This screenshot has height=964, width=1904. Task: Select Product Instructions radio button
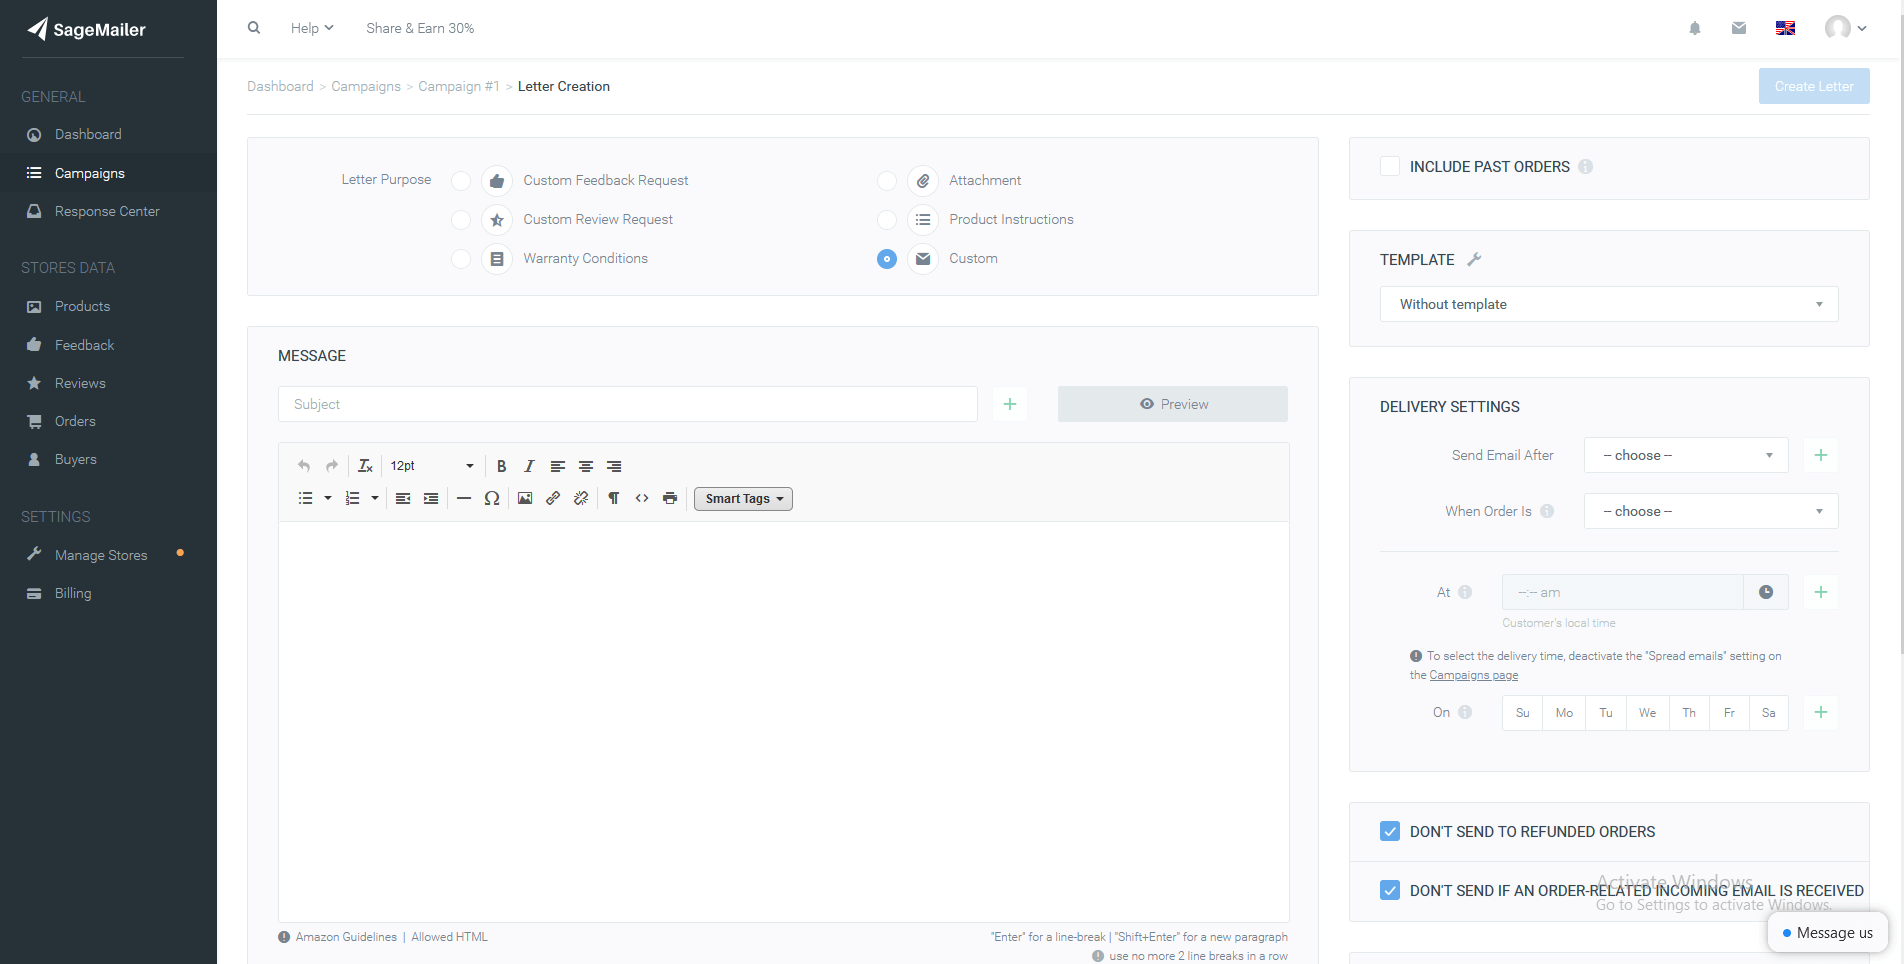tap(887, 220)
